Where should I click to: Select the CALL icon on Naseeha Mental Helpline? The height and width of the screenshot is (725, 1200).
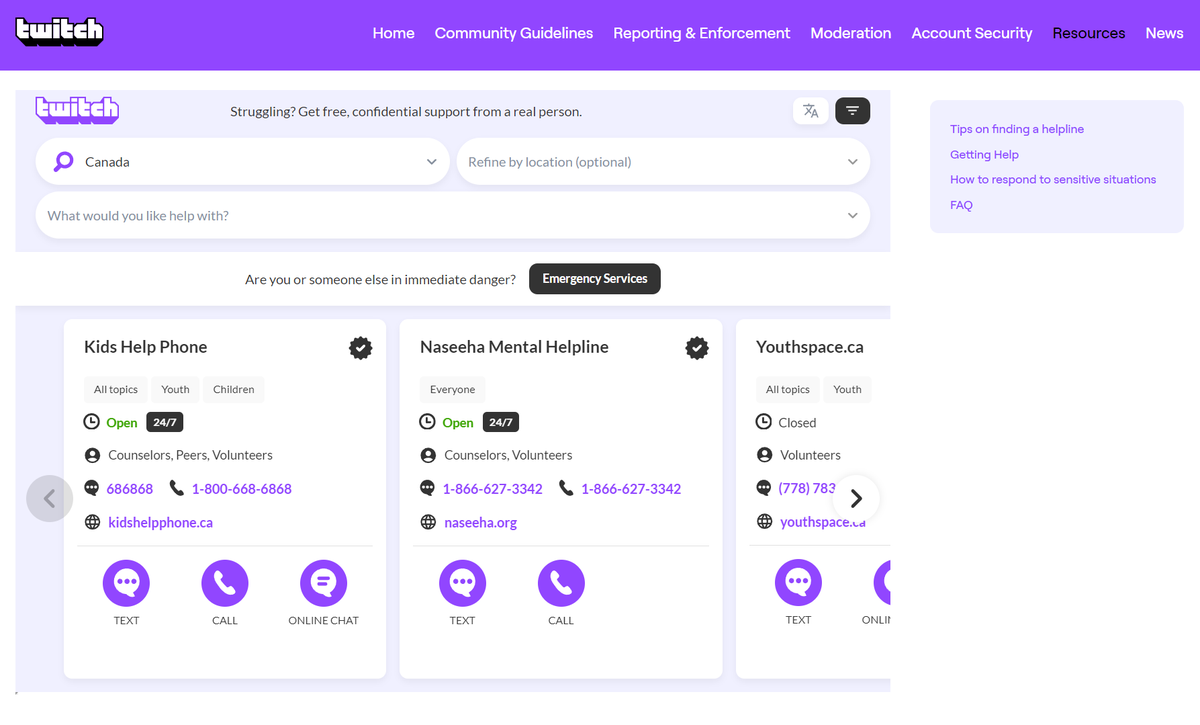pyautogui.click(x=560, y=582)
